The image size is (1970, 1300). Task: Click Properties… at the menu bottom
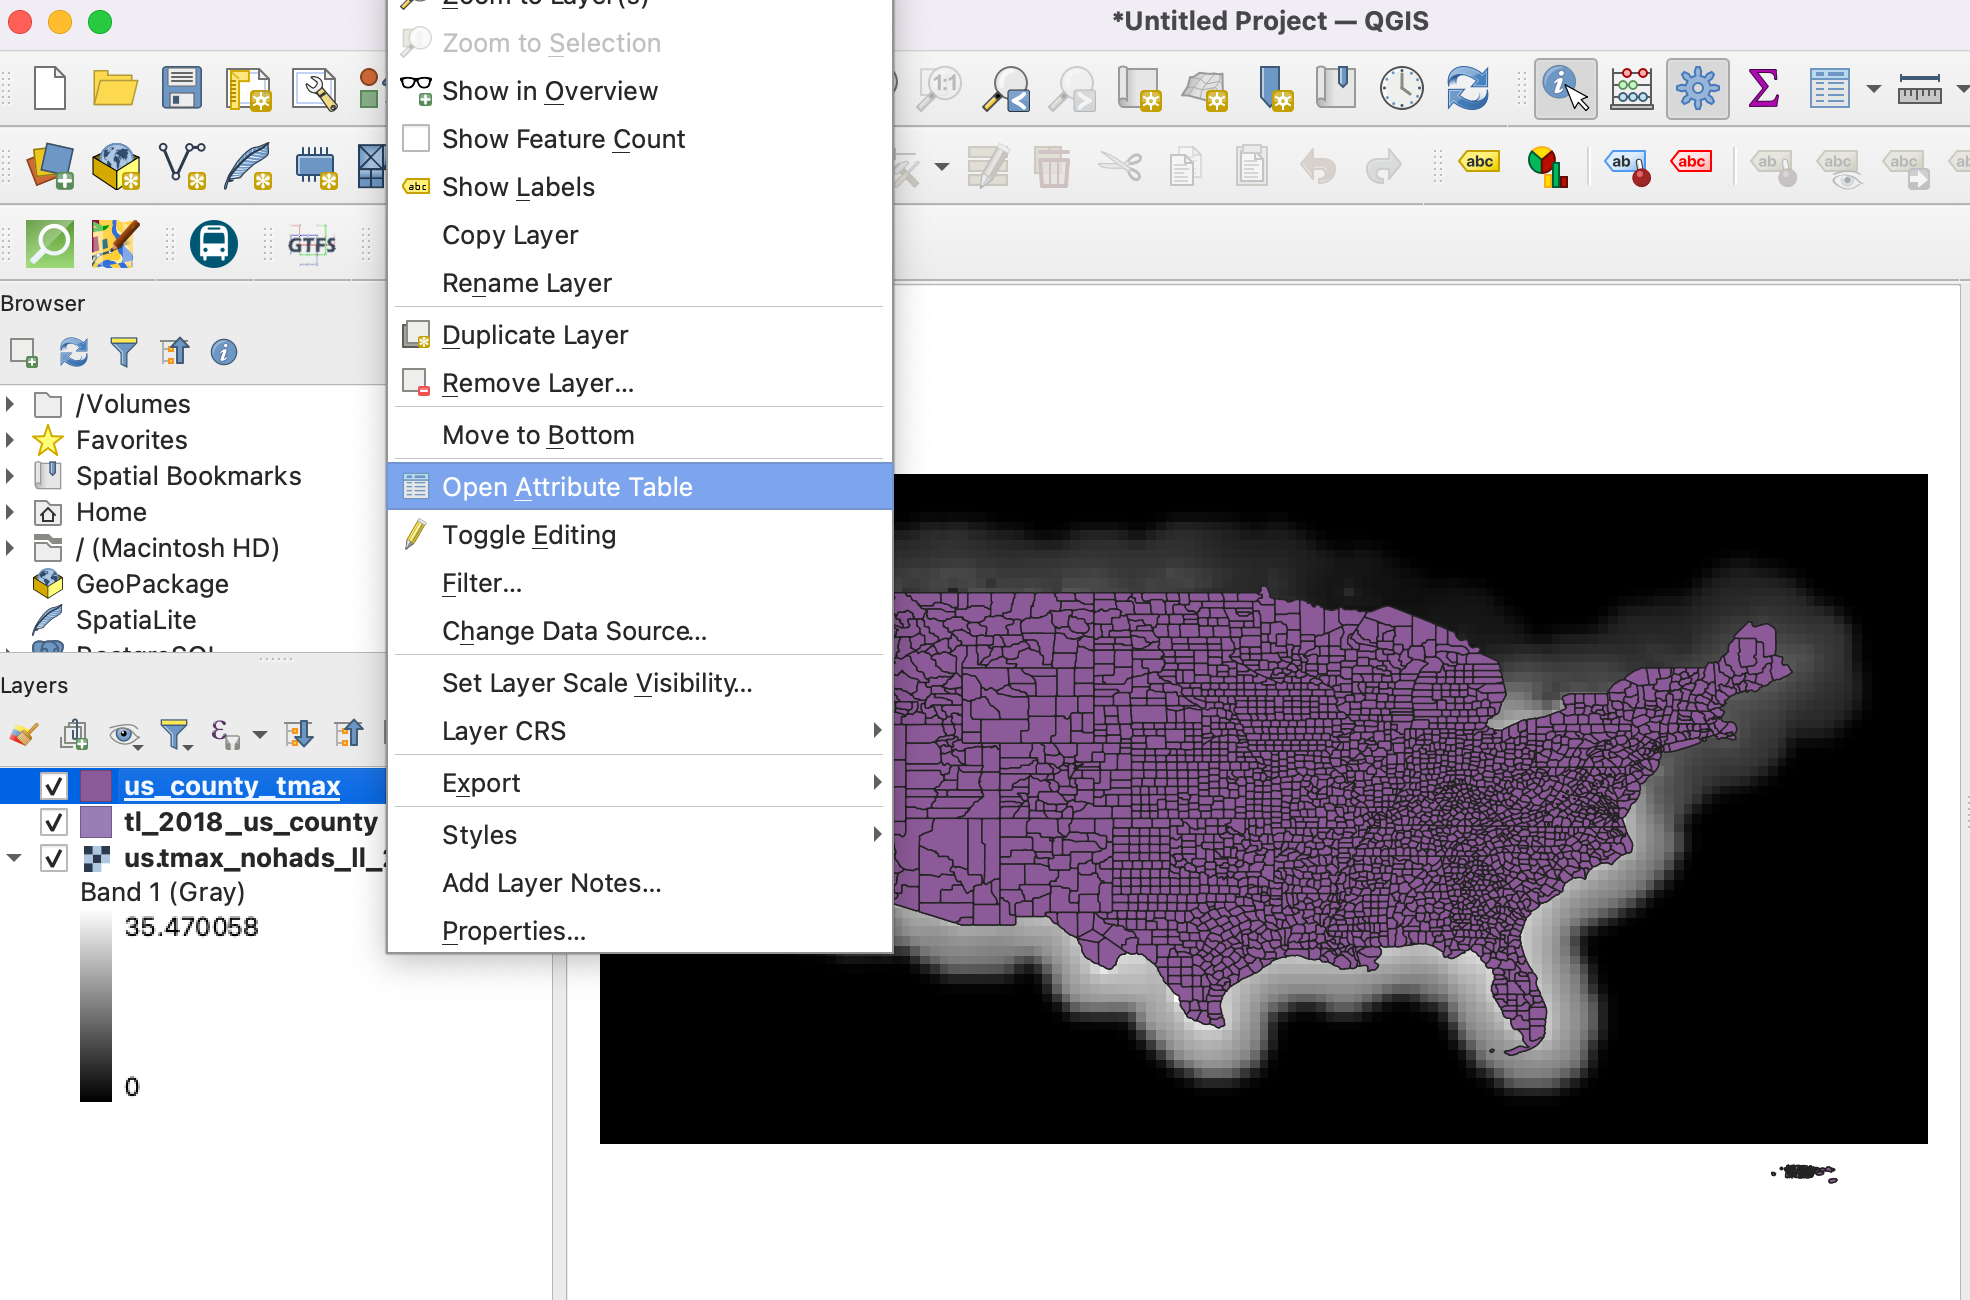pos(514,931)
